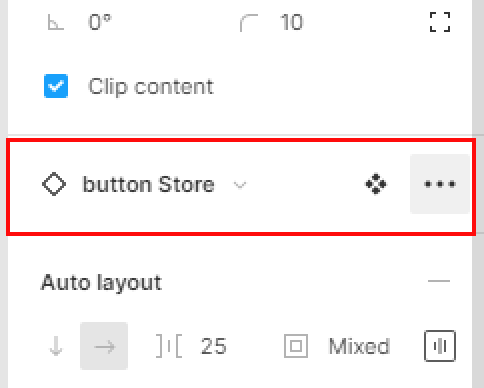Go to main component icon
The image size is (484, 388).
[x=376, y=184]
